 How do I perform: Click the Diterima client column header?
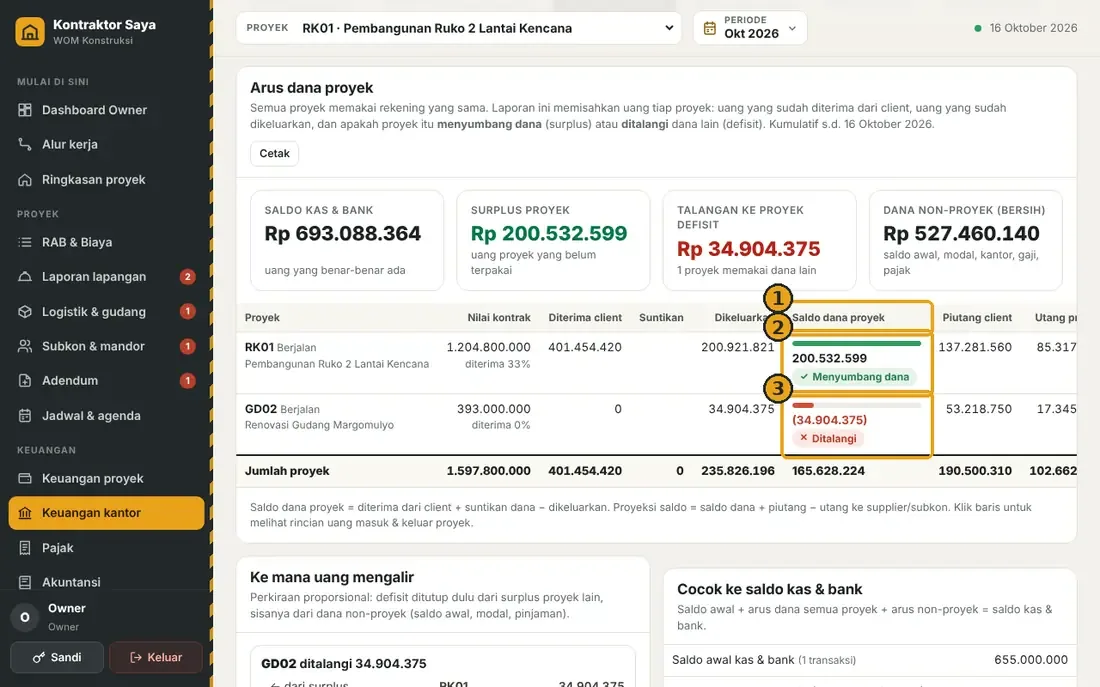(585, 317)
